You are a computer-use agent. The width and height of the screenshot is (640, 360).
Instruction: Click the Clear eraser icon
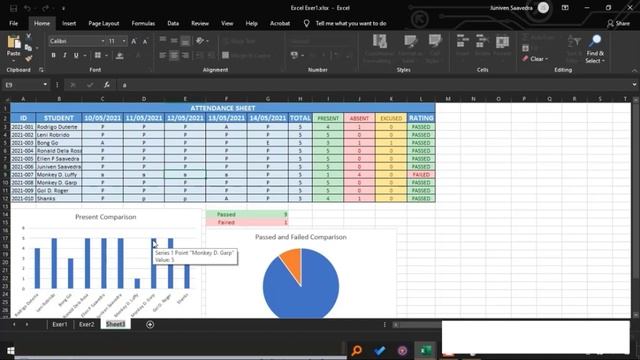click(x=525, y=59)
